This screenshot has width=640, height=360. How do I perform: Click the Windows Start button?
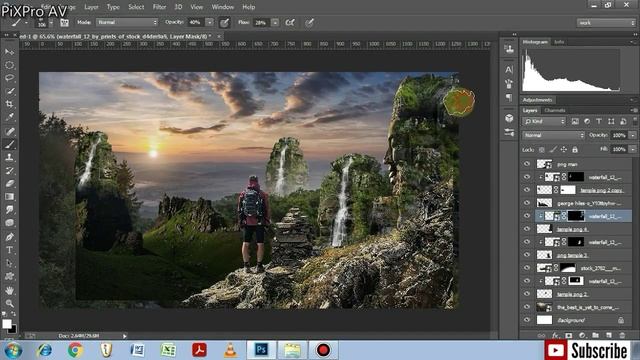click(x=13, y=351)
